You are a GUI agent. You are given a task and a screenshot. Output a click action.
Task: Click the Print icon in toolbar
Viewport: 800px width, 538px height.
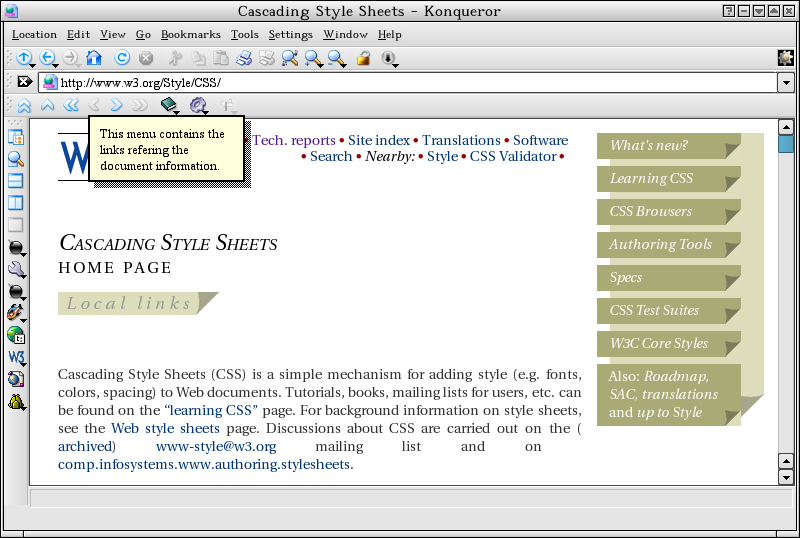coord(243,59)
